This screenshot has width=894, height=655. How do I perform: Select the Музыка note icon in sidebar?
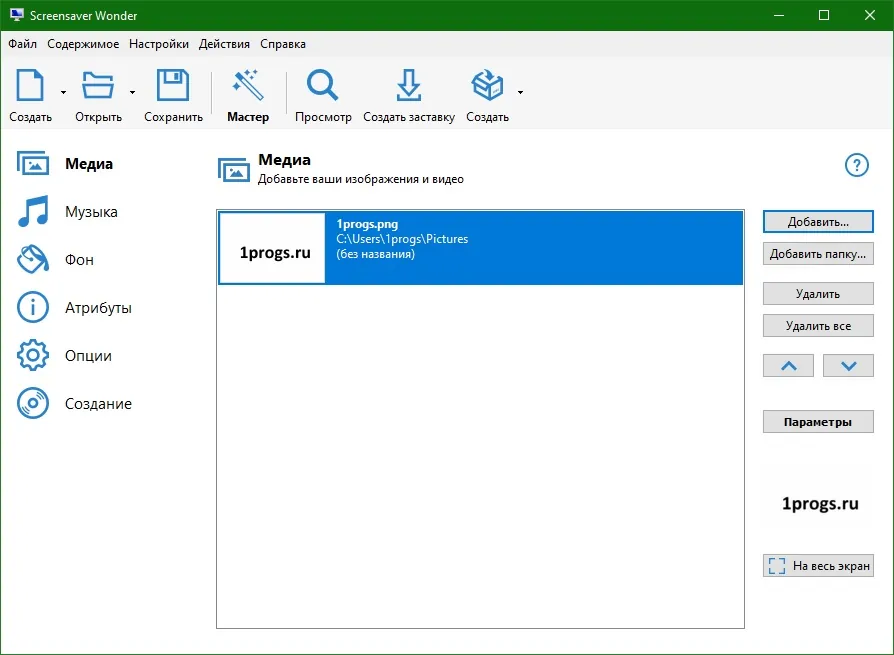click(x=32, y=211)
